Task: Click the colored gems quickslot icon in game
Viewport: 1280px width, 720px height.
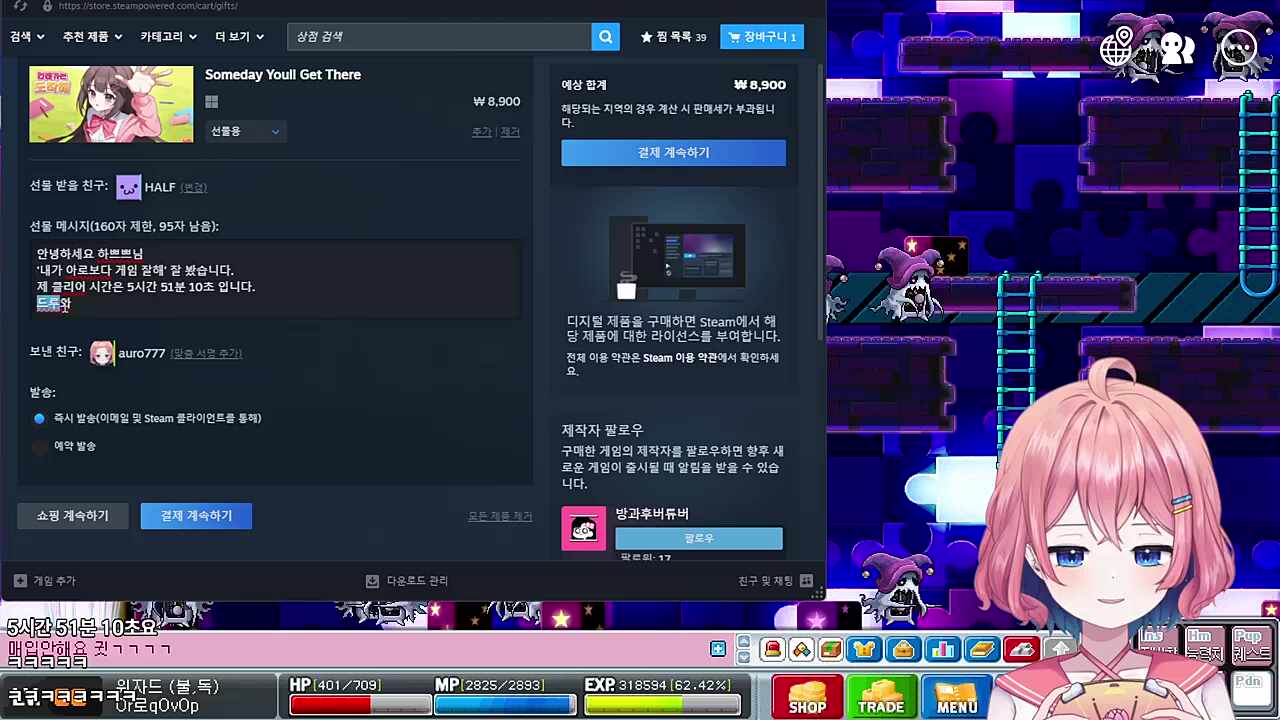Action: click(801, 650)
